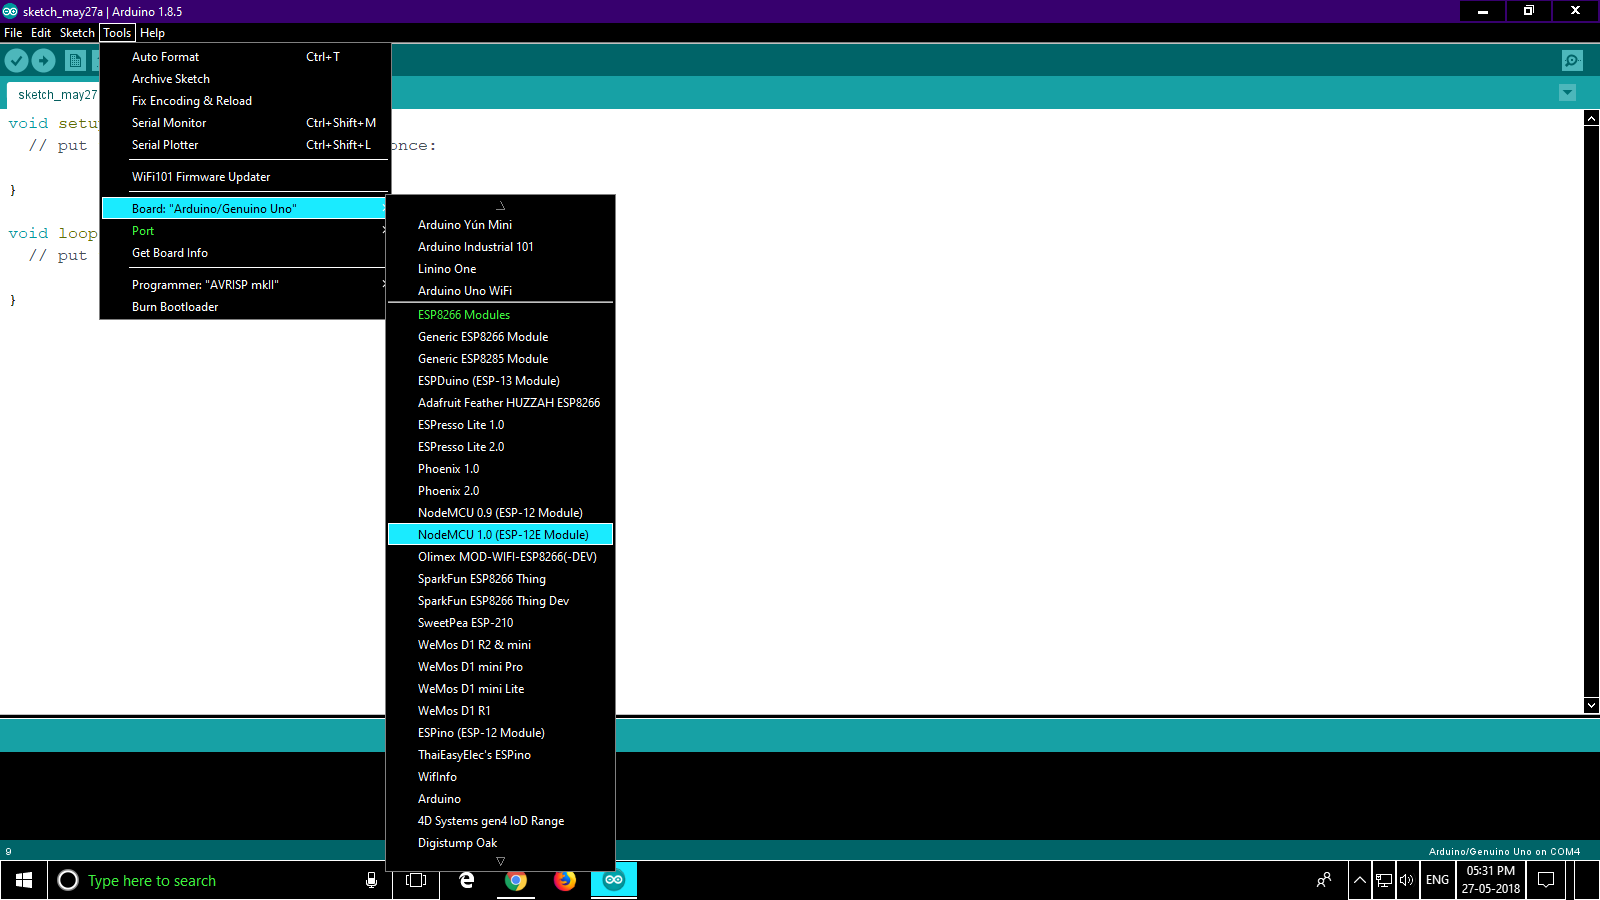Open Task View in the taskbar
1600x900 pixels.
[416, 880]
